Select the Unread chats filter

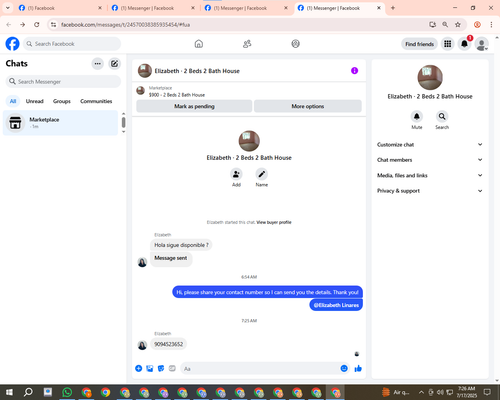click(35, 101)
